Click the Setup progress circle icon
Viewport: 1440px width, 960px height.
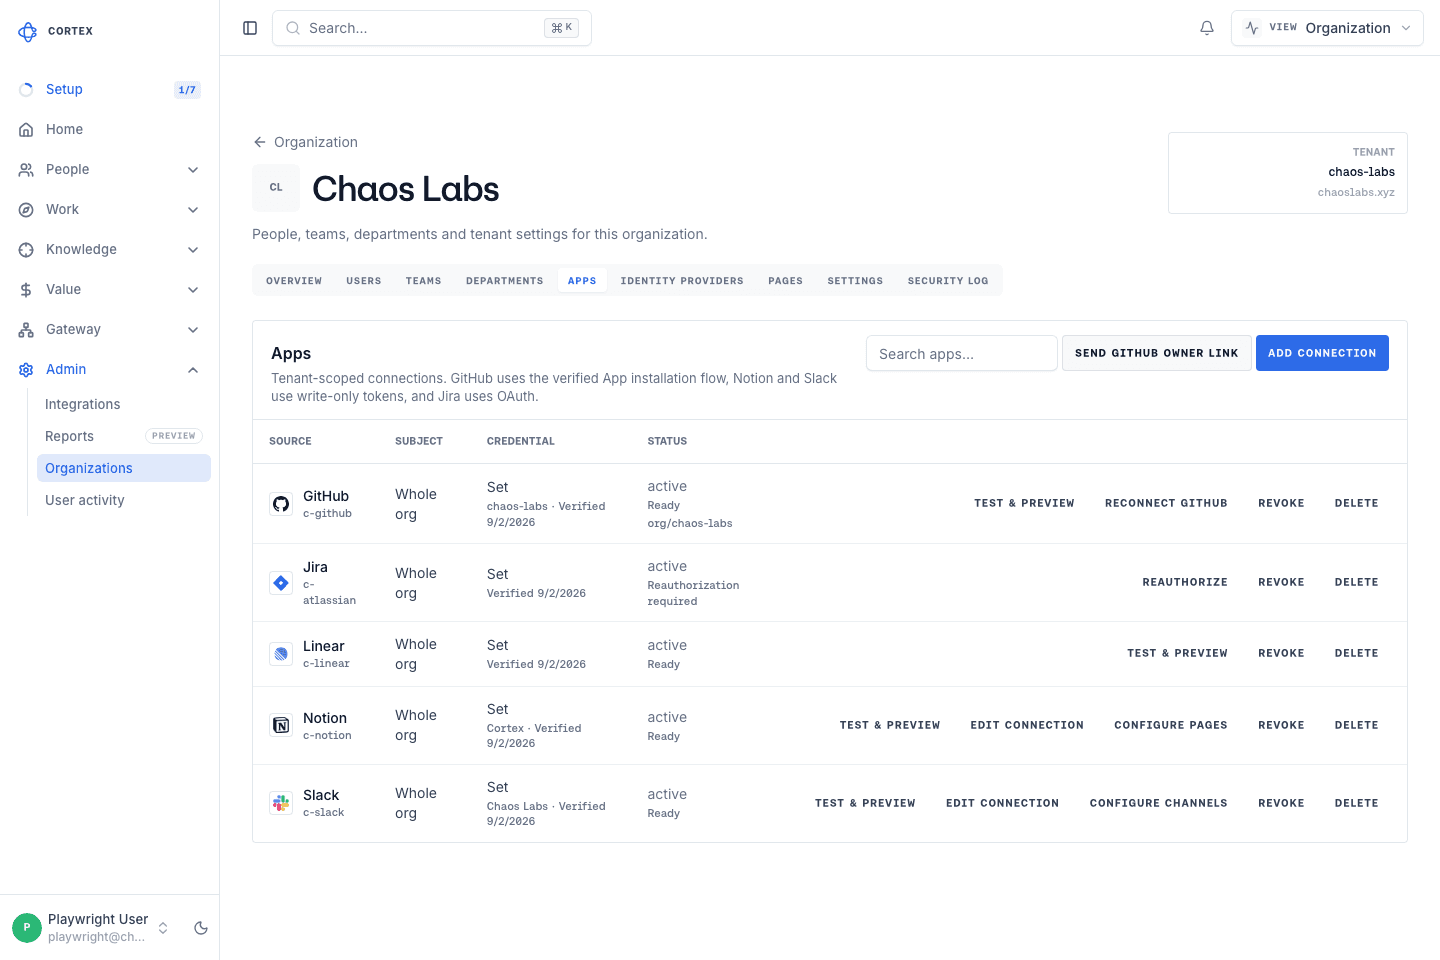coord(26,89)
